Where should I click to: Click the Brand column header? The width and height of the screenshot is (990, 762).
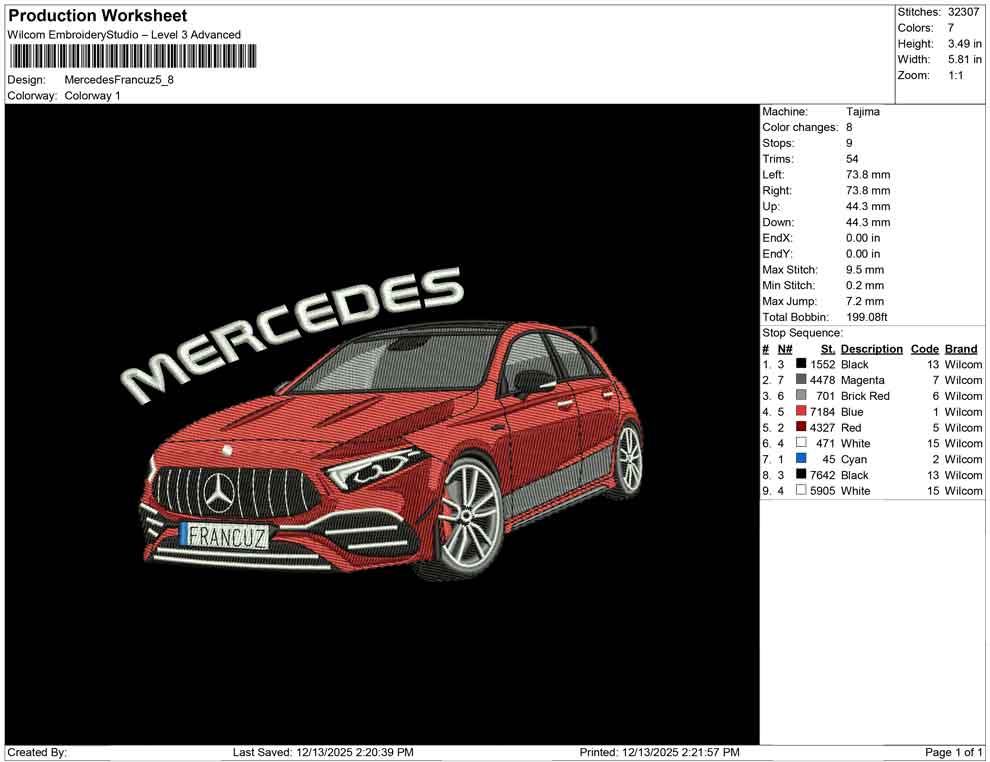pos(960,348)
